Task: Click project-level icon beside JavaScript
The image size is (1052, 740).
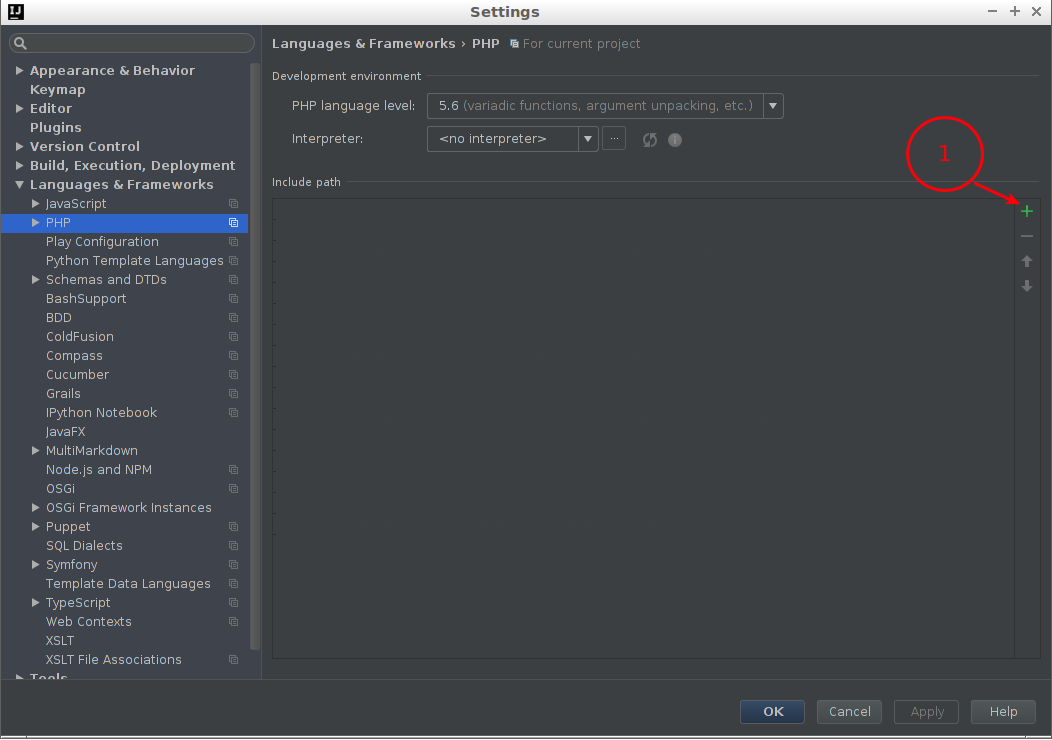Action: pyautogui.click(x=233, y=203)
